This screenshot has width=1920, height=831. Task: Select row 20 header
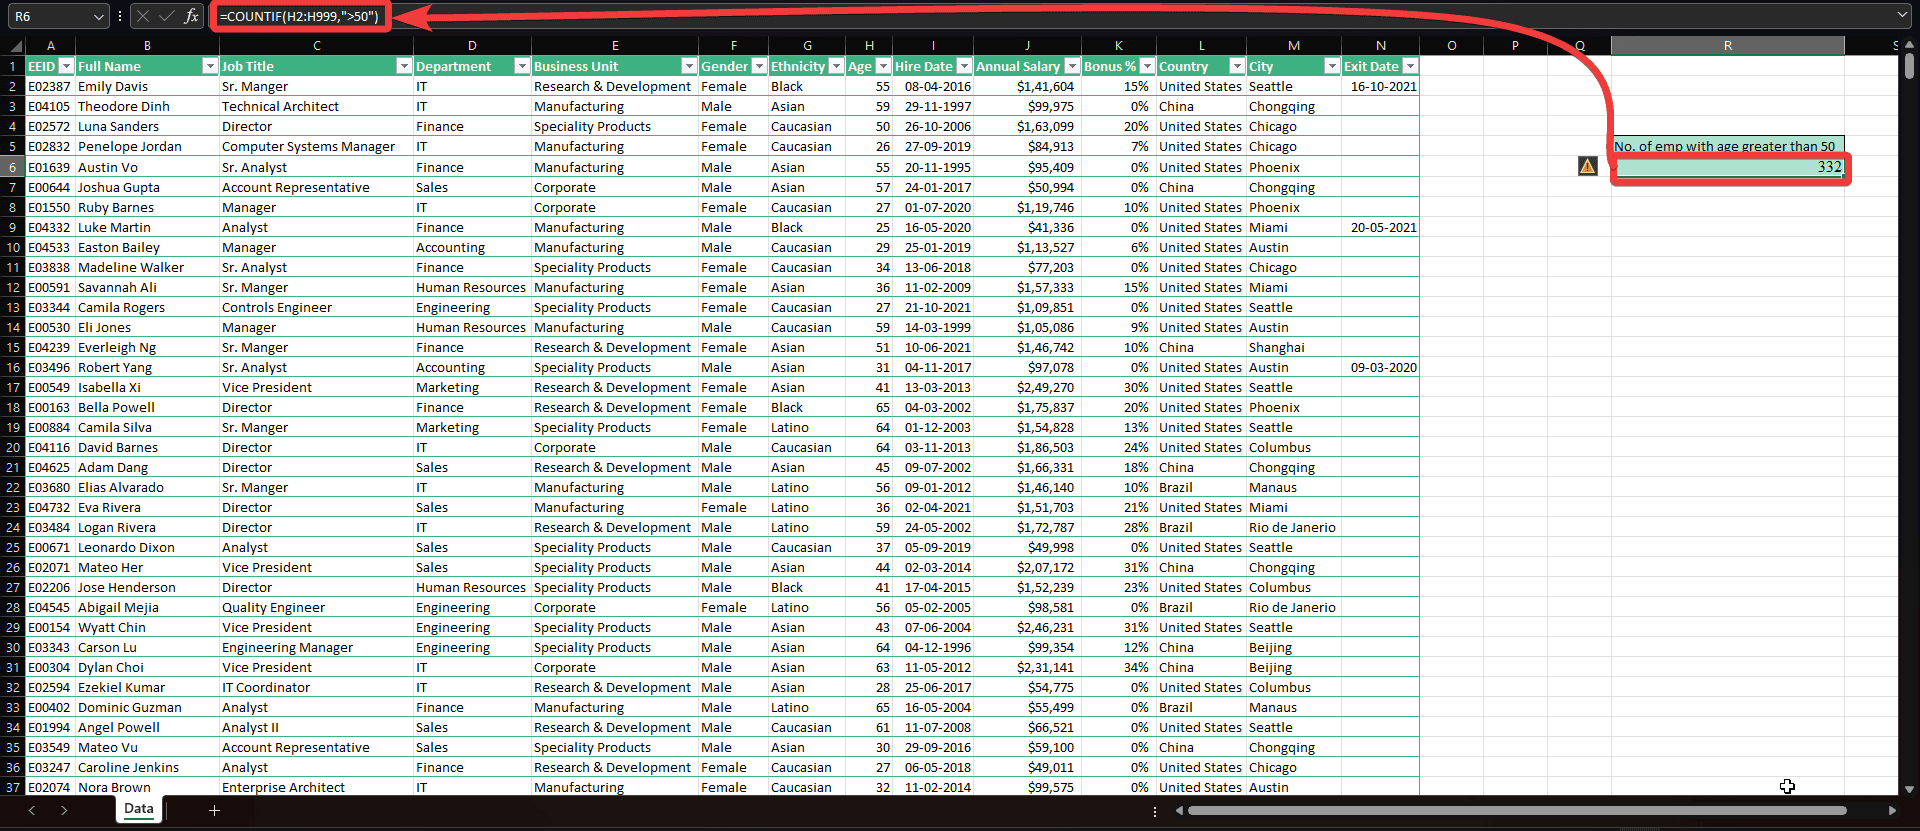click(12, 447)
